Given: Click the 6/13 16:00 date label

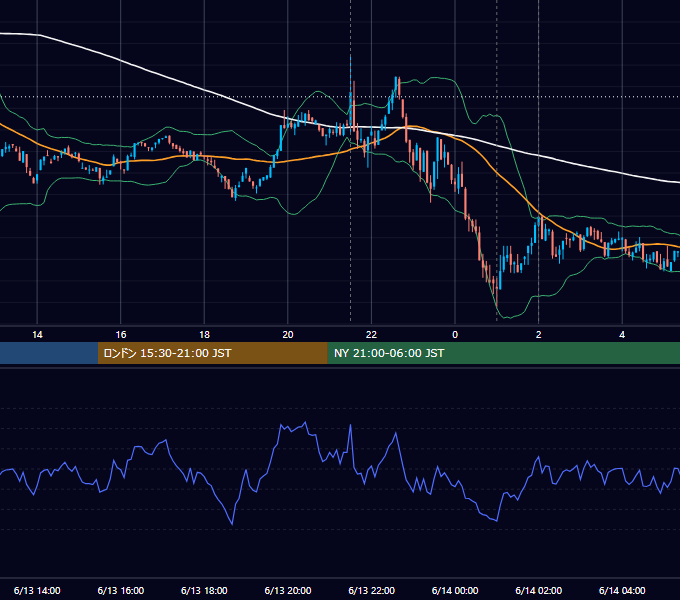Looking at the screenshot, I should [x=121, y=590].
